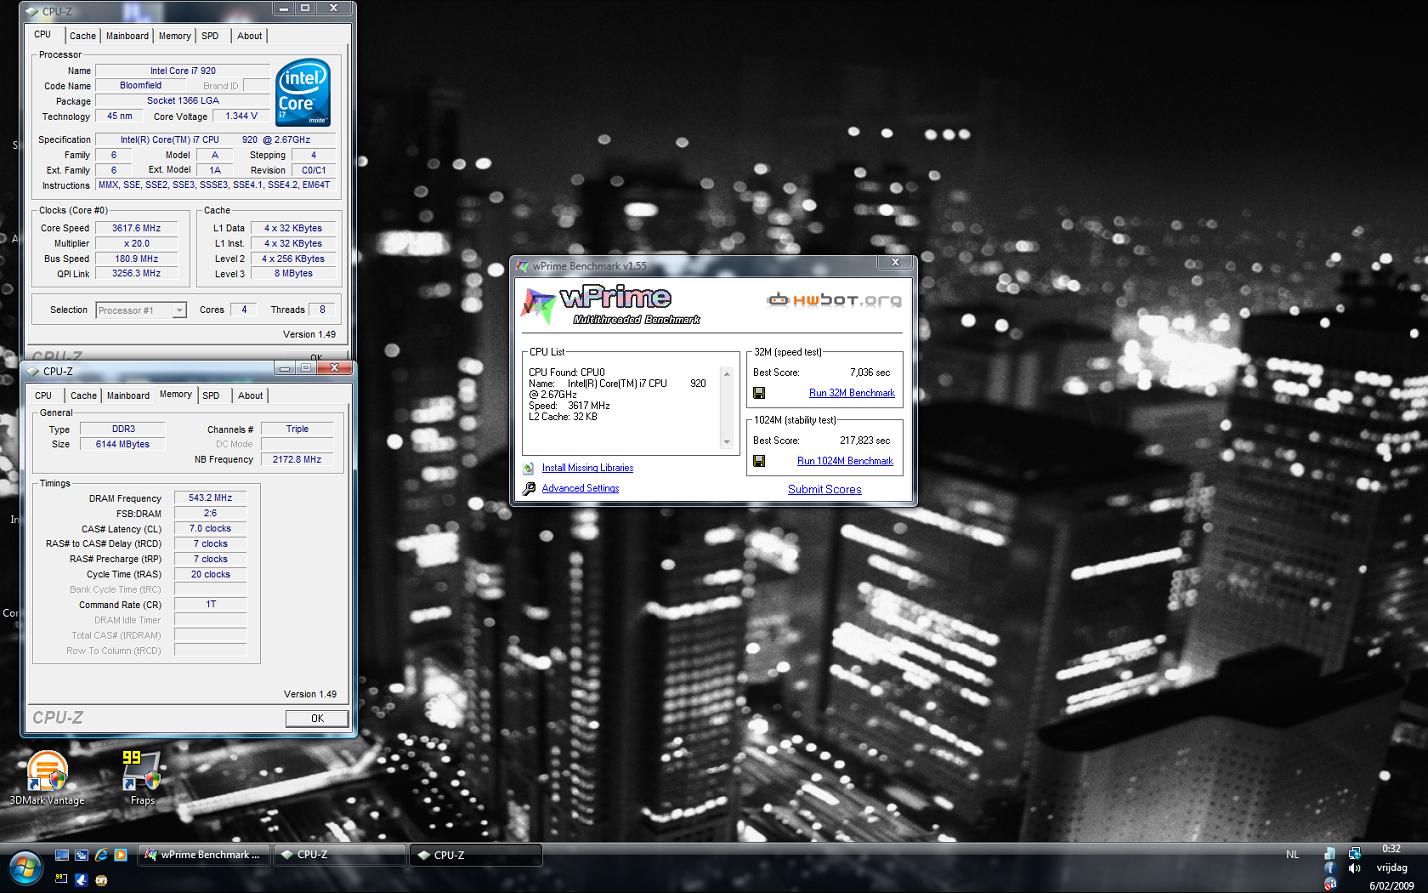The height and width of the screenshot is (893, 1428).
Task: Click the Command Rate value 1T
Action: pos(210,604)
